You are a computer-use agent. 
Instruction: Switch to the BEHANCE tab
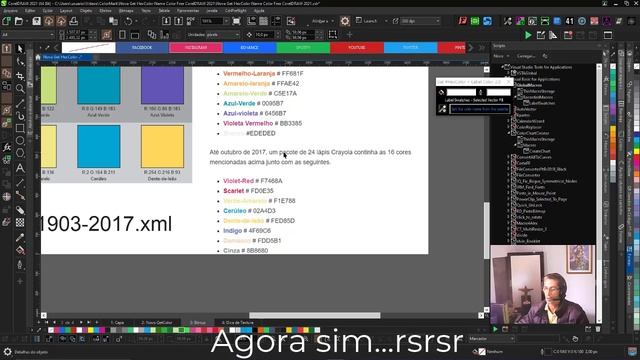(x=249, y=48)
